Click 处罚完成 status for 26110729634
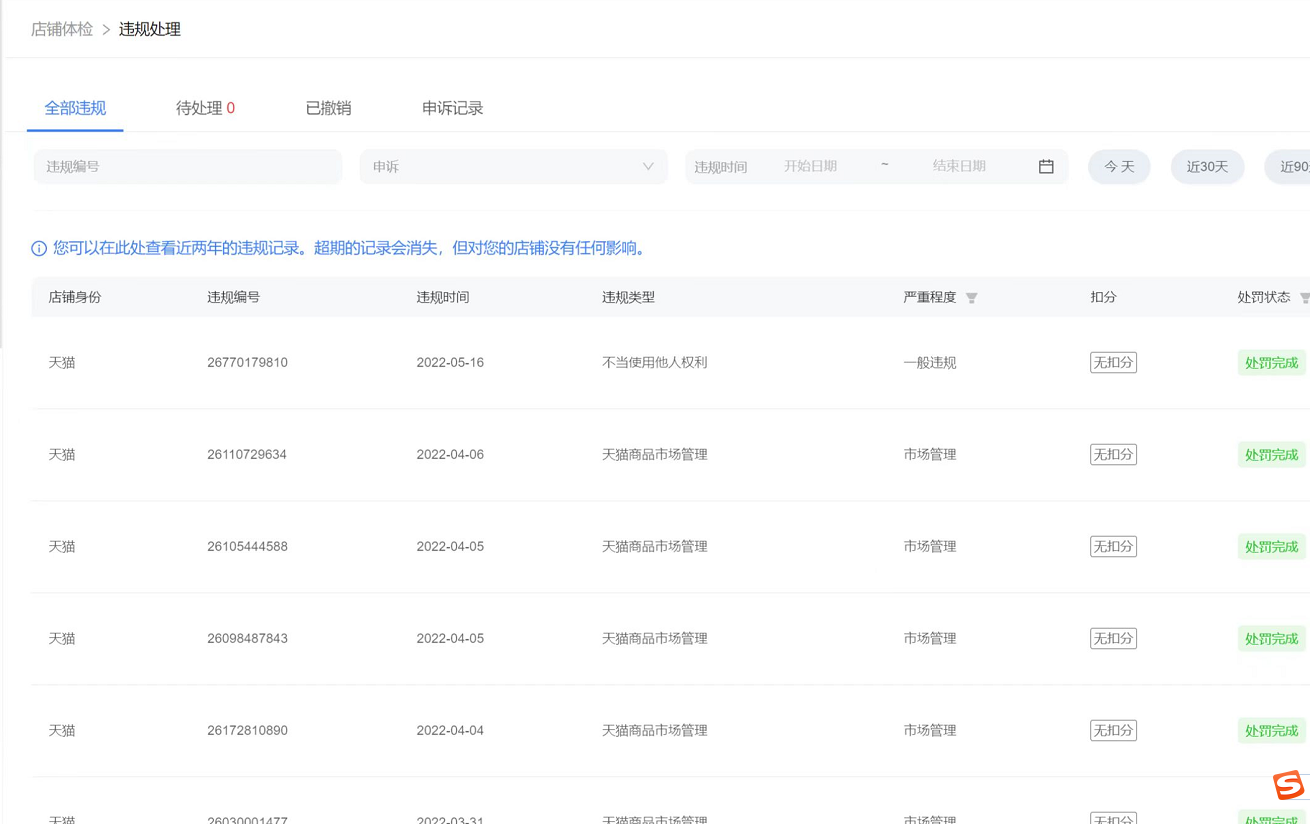Screen dimensions: 1310x824 click(1271, 455)
